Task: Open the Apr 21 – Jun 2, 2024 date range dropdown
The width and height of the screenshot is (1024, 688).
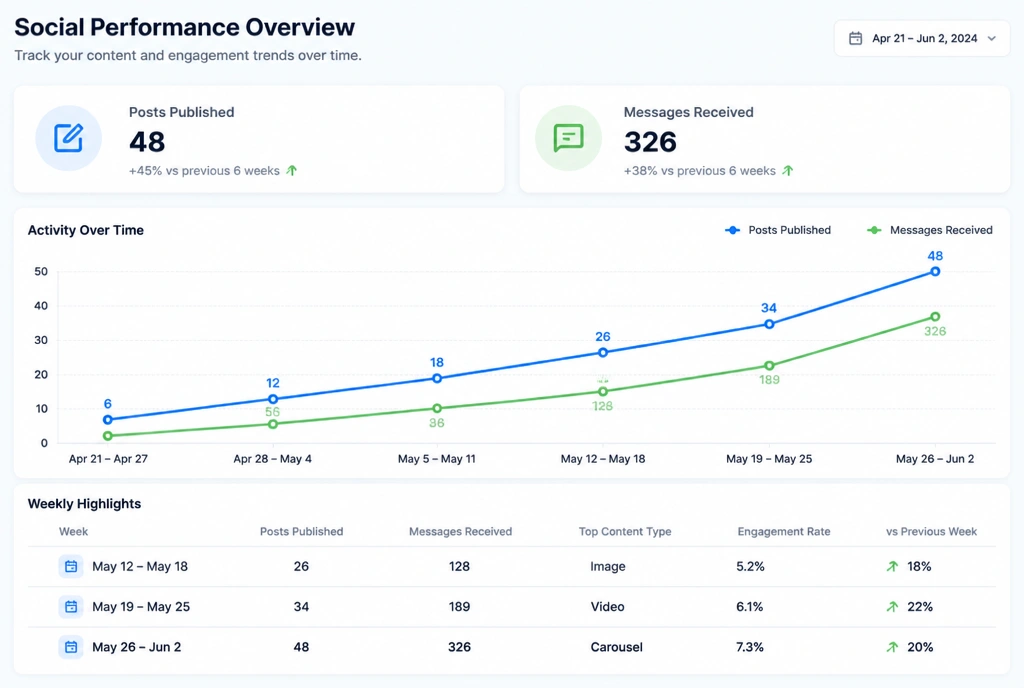Action: tap(921, 39)
